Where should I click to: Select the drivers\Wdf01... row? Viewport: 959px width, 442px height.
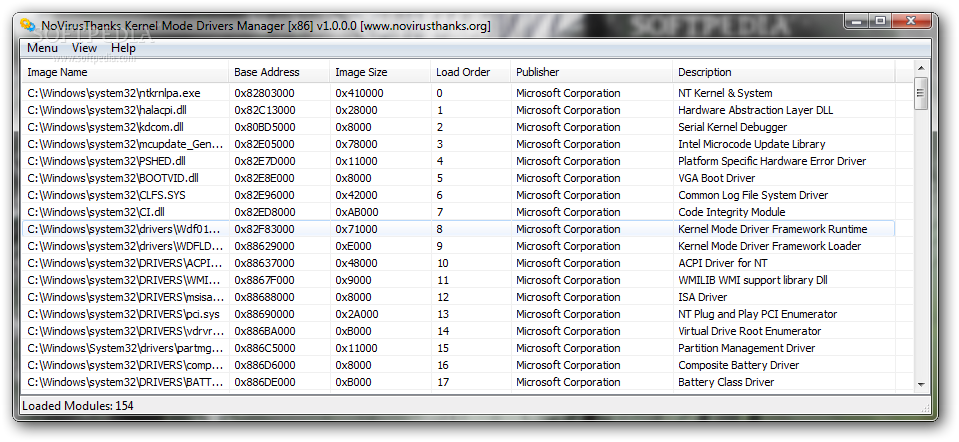[458, 229]
